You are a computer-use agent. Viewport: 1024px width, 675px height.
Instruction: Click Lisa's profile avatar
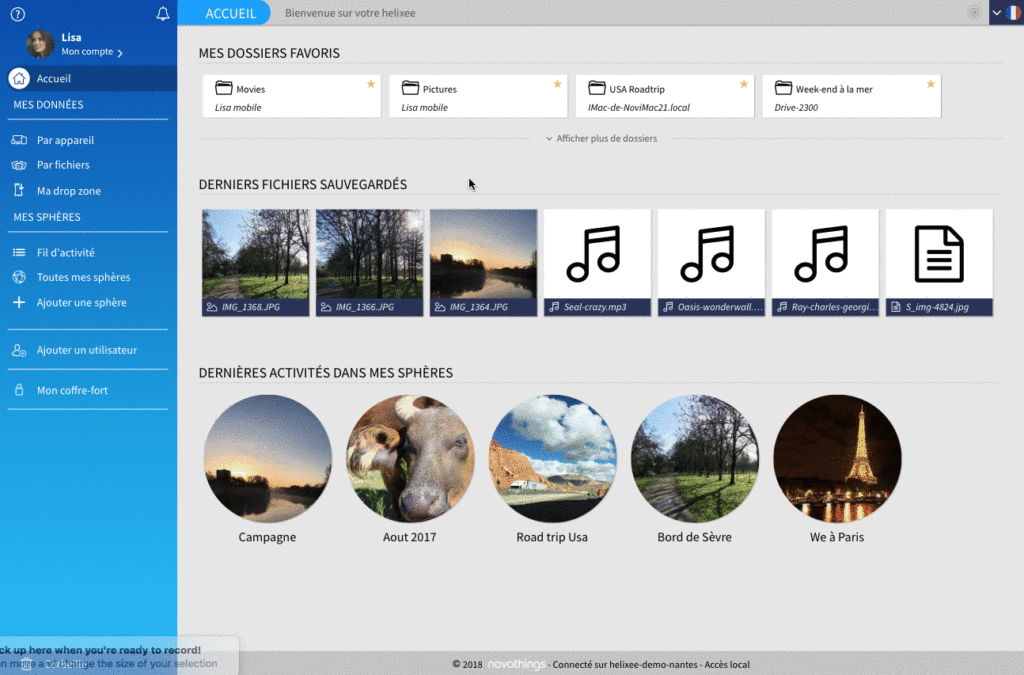tap(40, 44)
